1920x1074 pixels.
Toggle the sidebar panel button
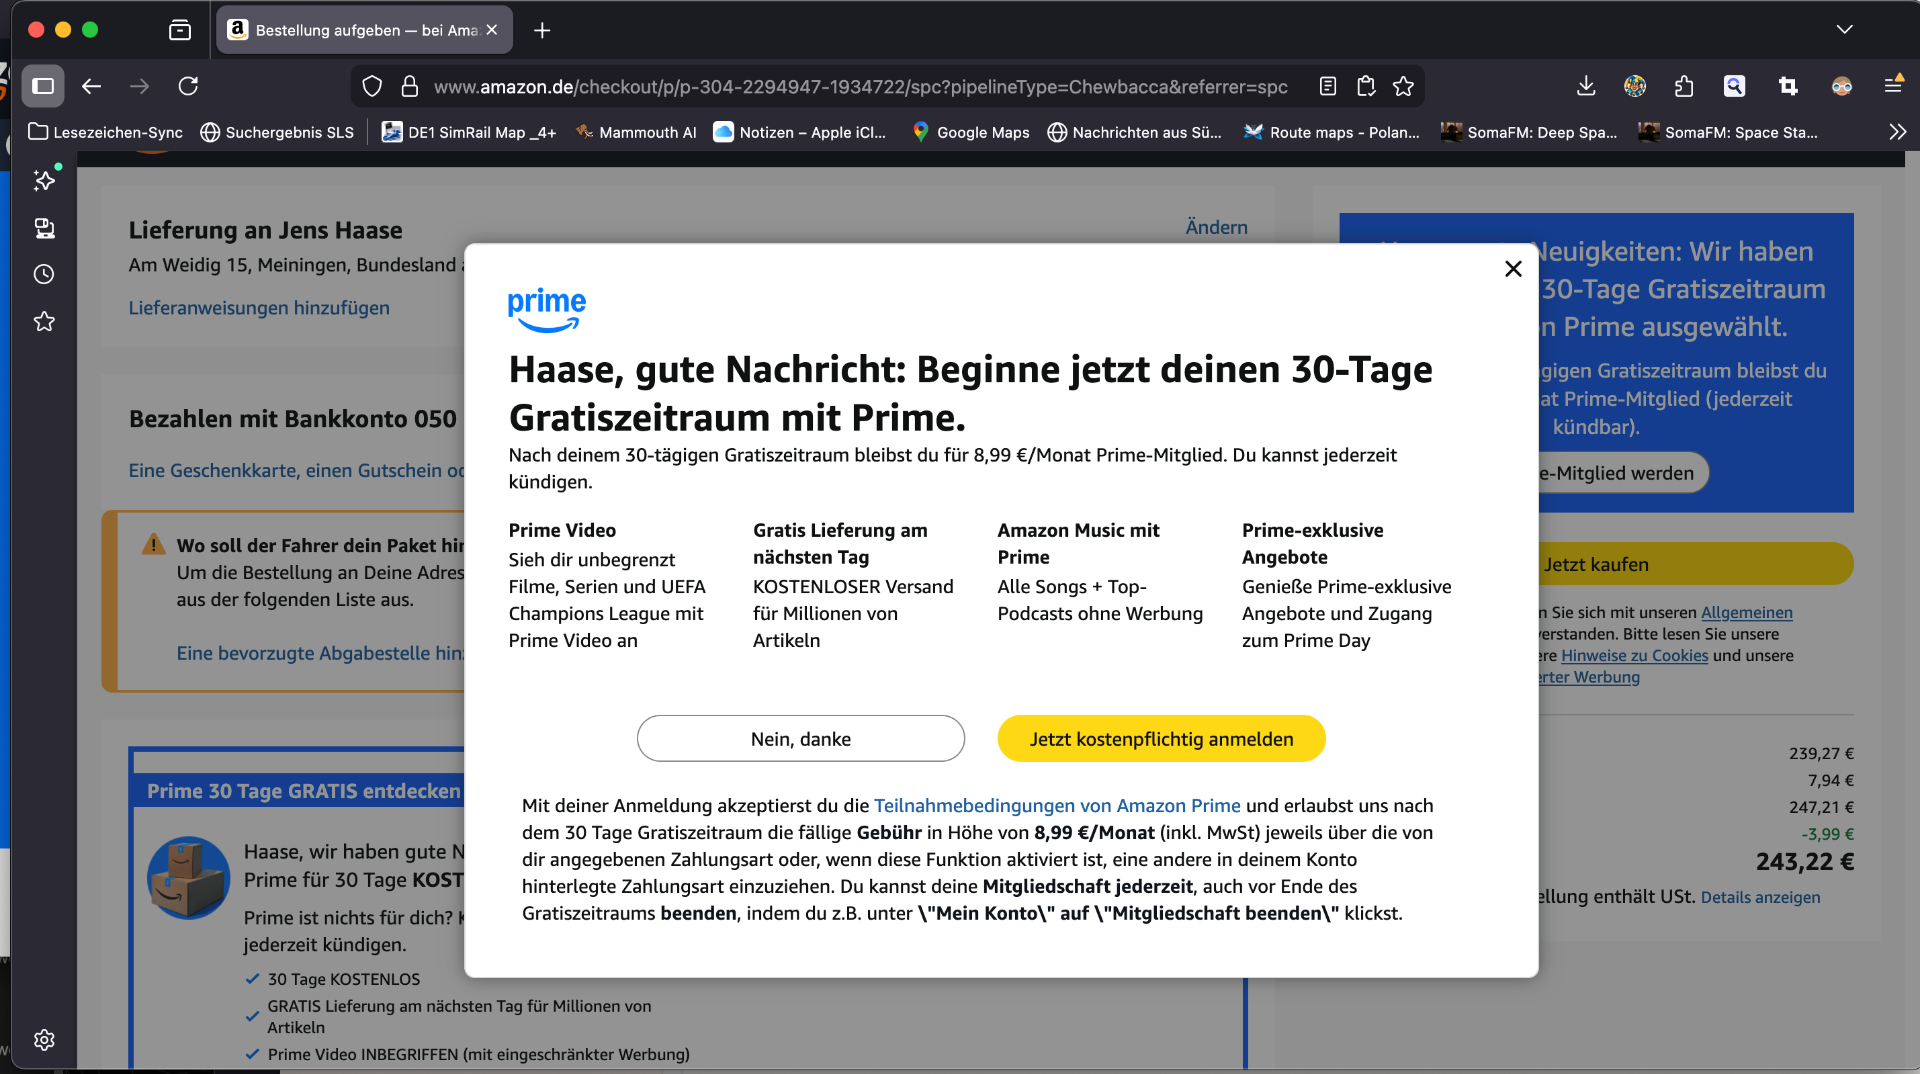click(43, 86)
